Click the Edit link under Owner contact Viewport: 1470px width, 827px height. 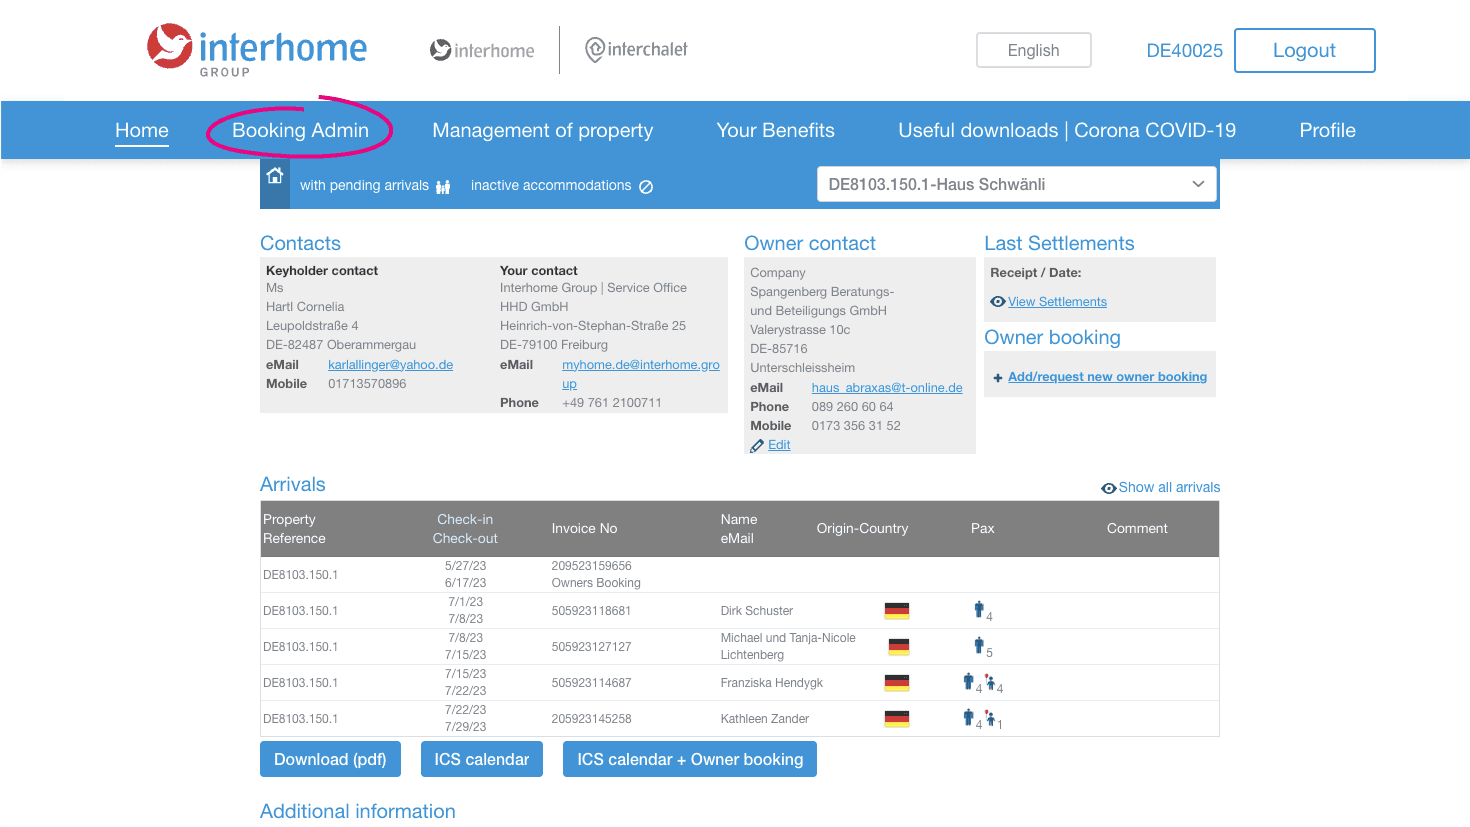tap(779, 445)
